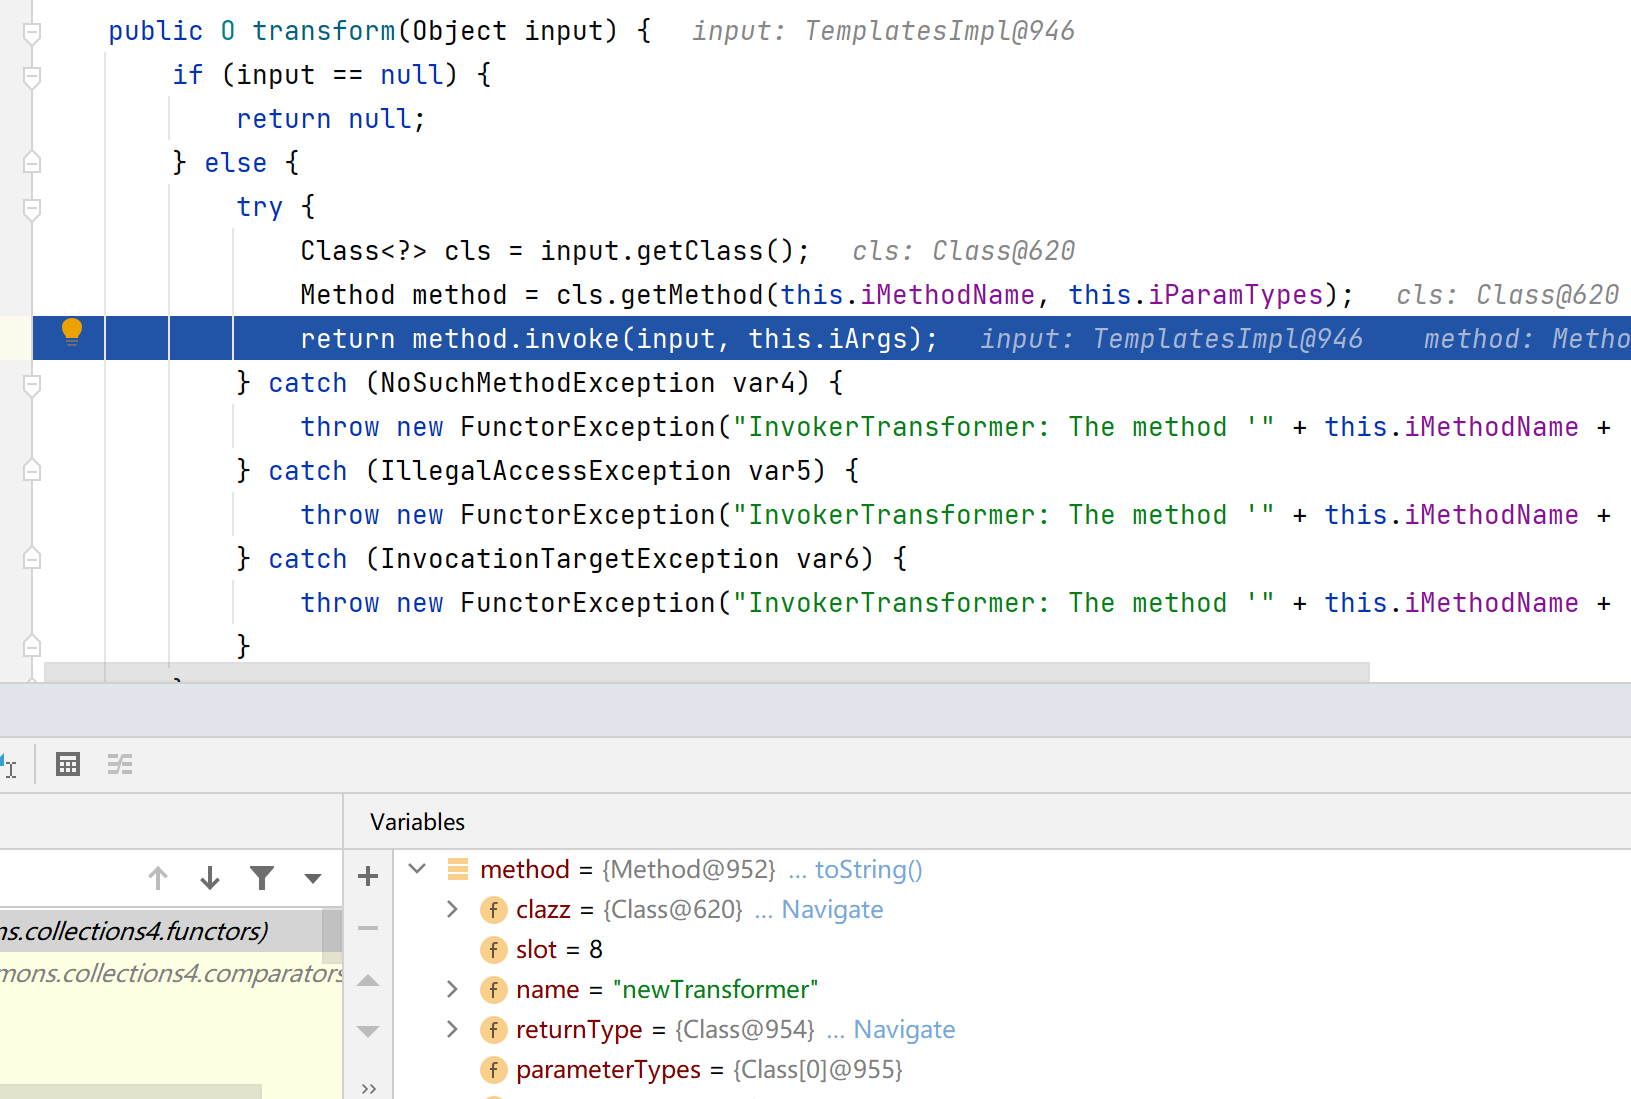
Task: Select the Variables panel tab
Action: point(417,822)
